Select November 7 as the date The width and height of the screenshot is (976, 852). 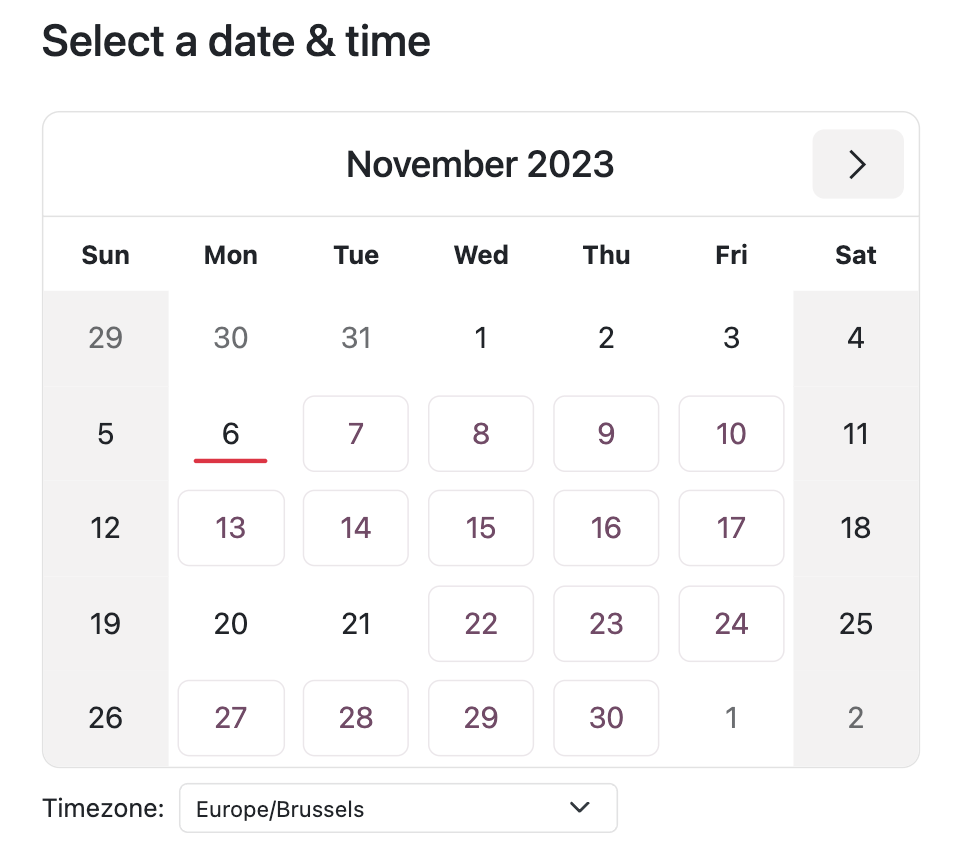click(356, 434)
